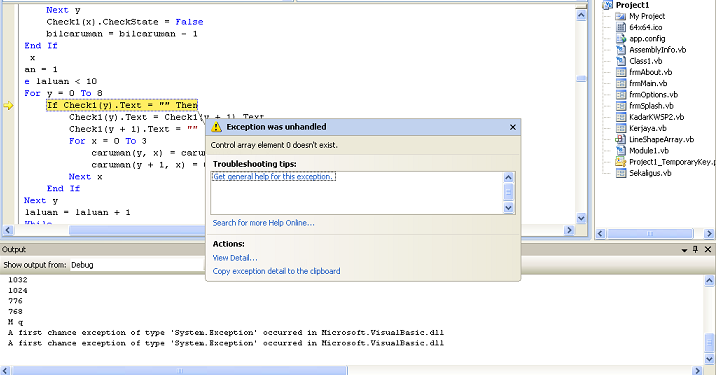Viewport: 717px width, 375px height.
Task: Select the app.config file icon
Action: (621, 38)
